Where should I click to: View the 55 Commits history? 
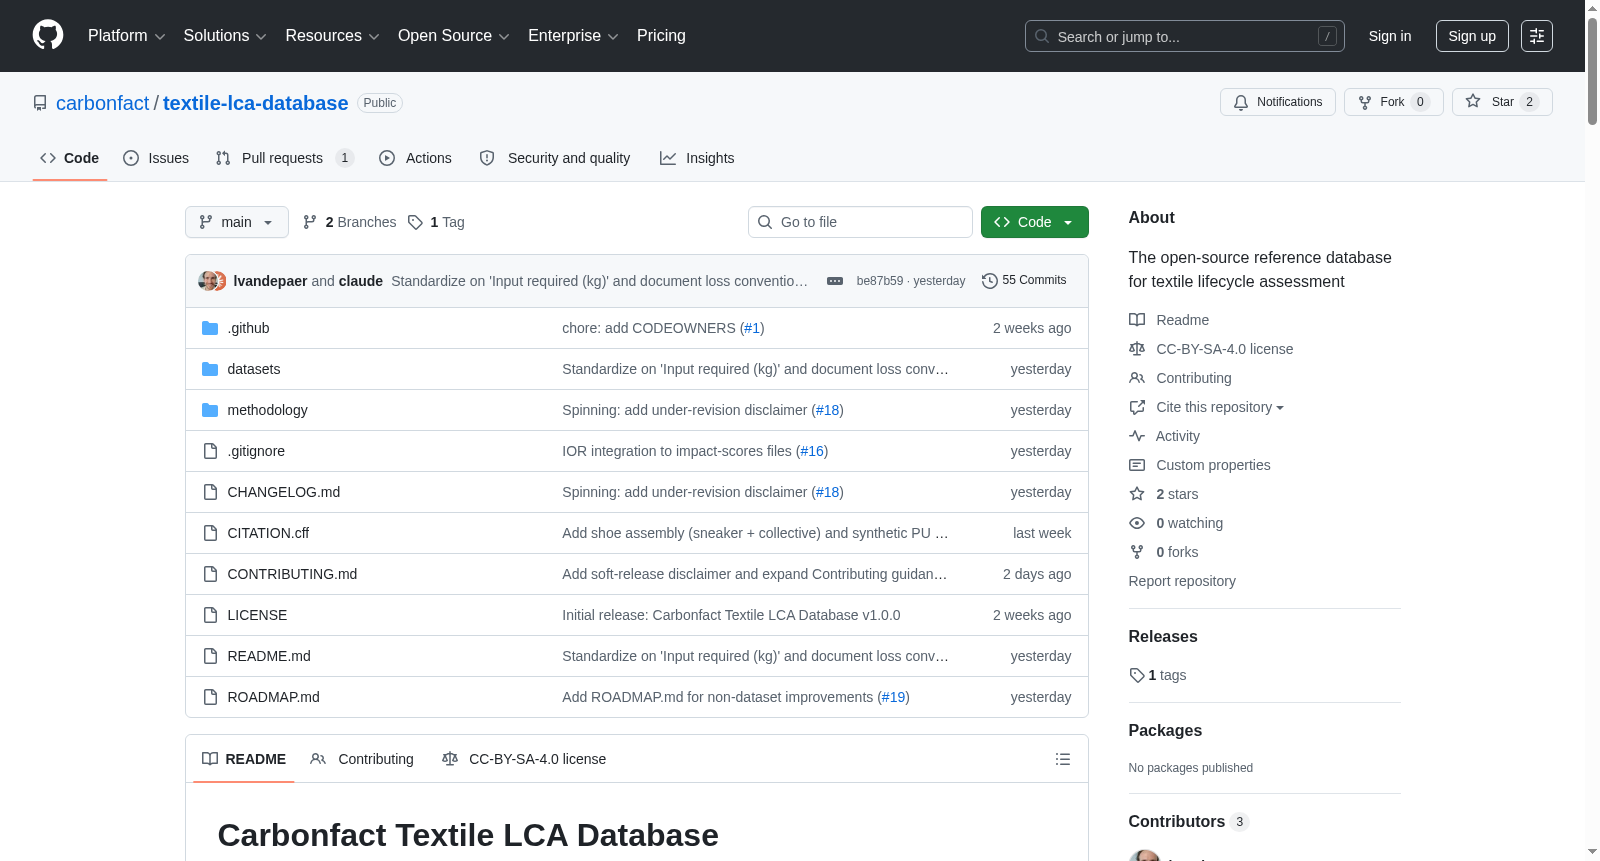(1024, 281)
